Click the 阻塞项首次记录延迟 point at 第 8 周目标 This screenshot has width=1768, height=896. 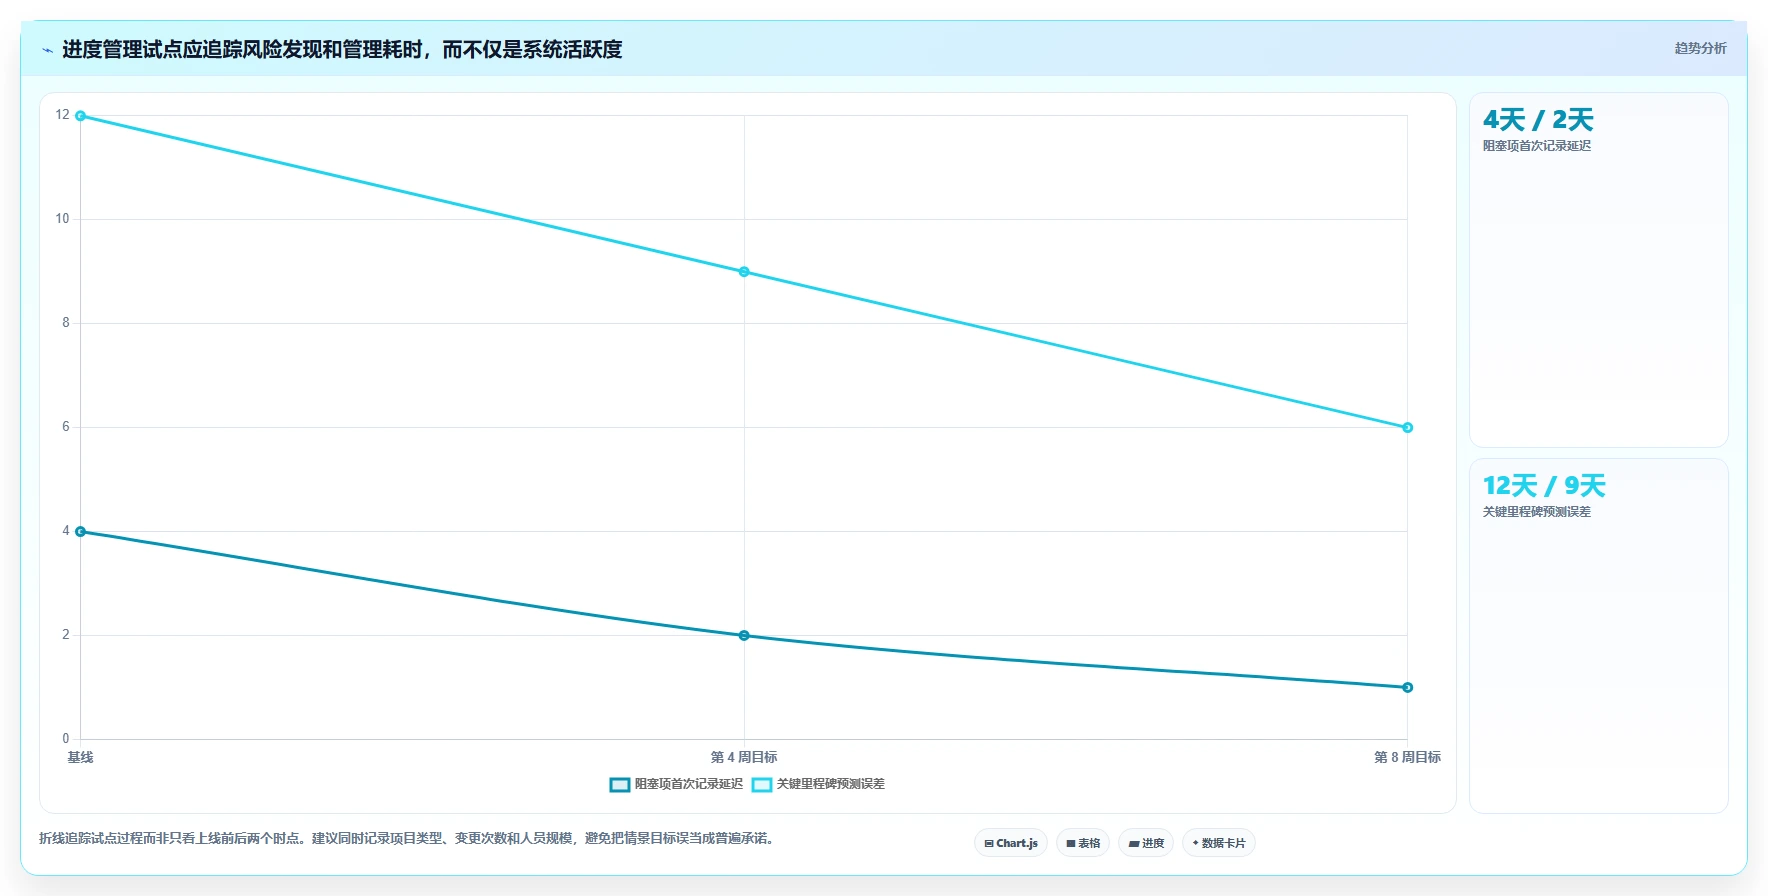pyautogui.click(x=1407, y=688)
